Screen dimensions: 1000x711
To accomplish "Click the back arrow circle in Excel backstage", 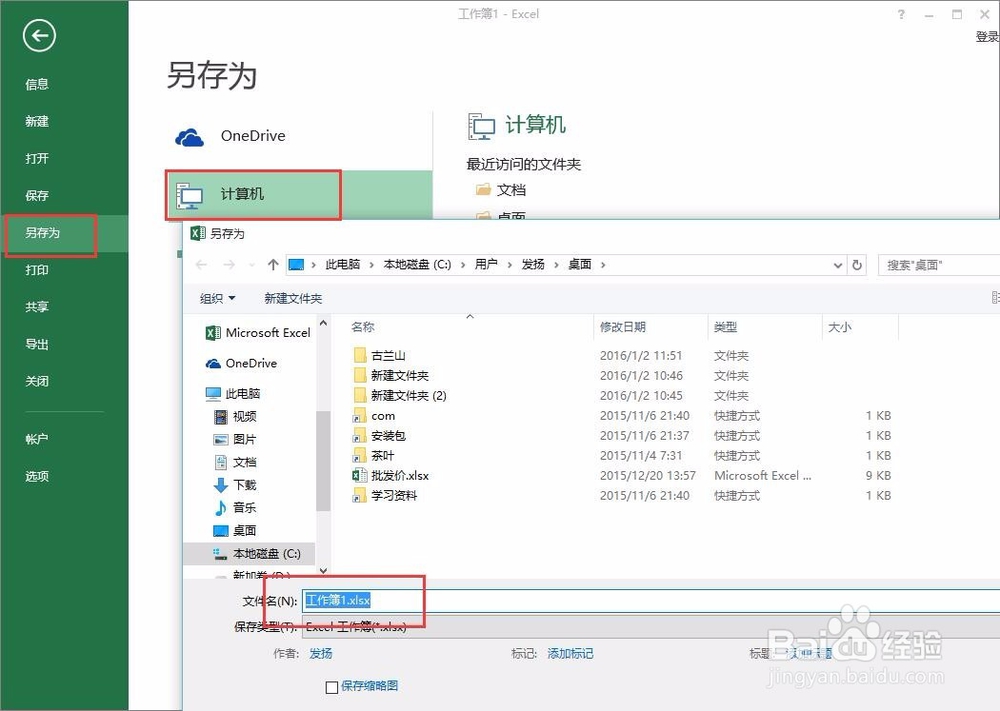I will 40,36.
